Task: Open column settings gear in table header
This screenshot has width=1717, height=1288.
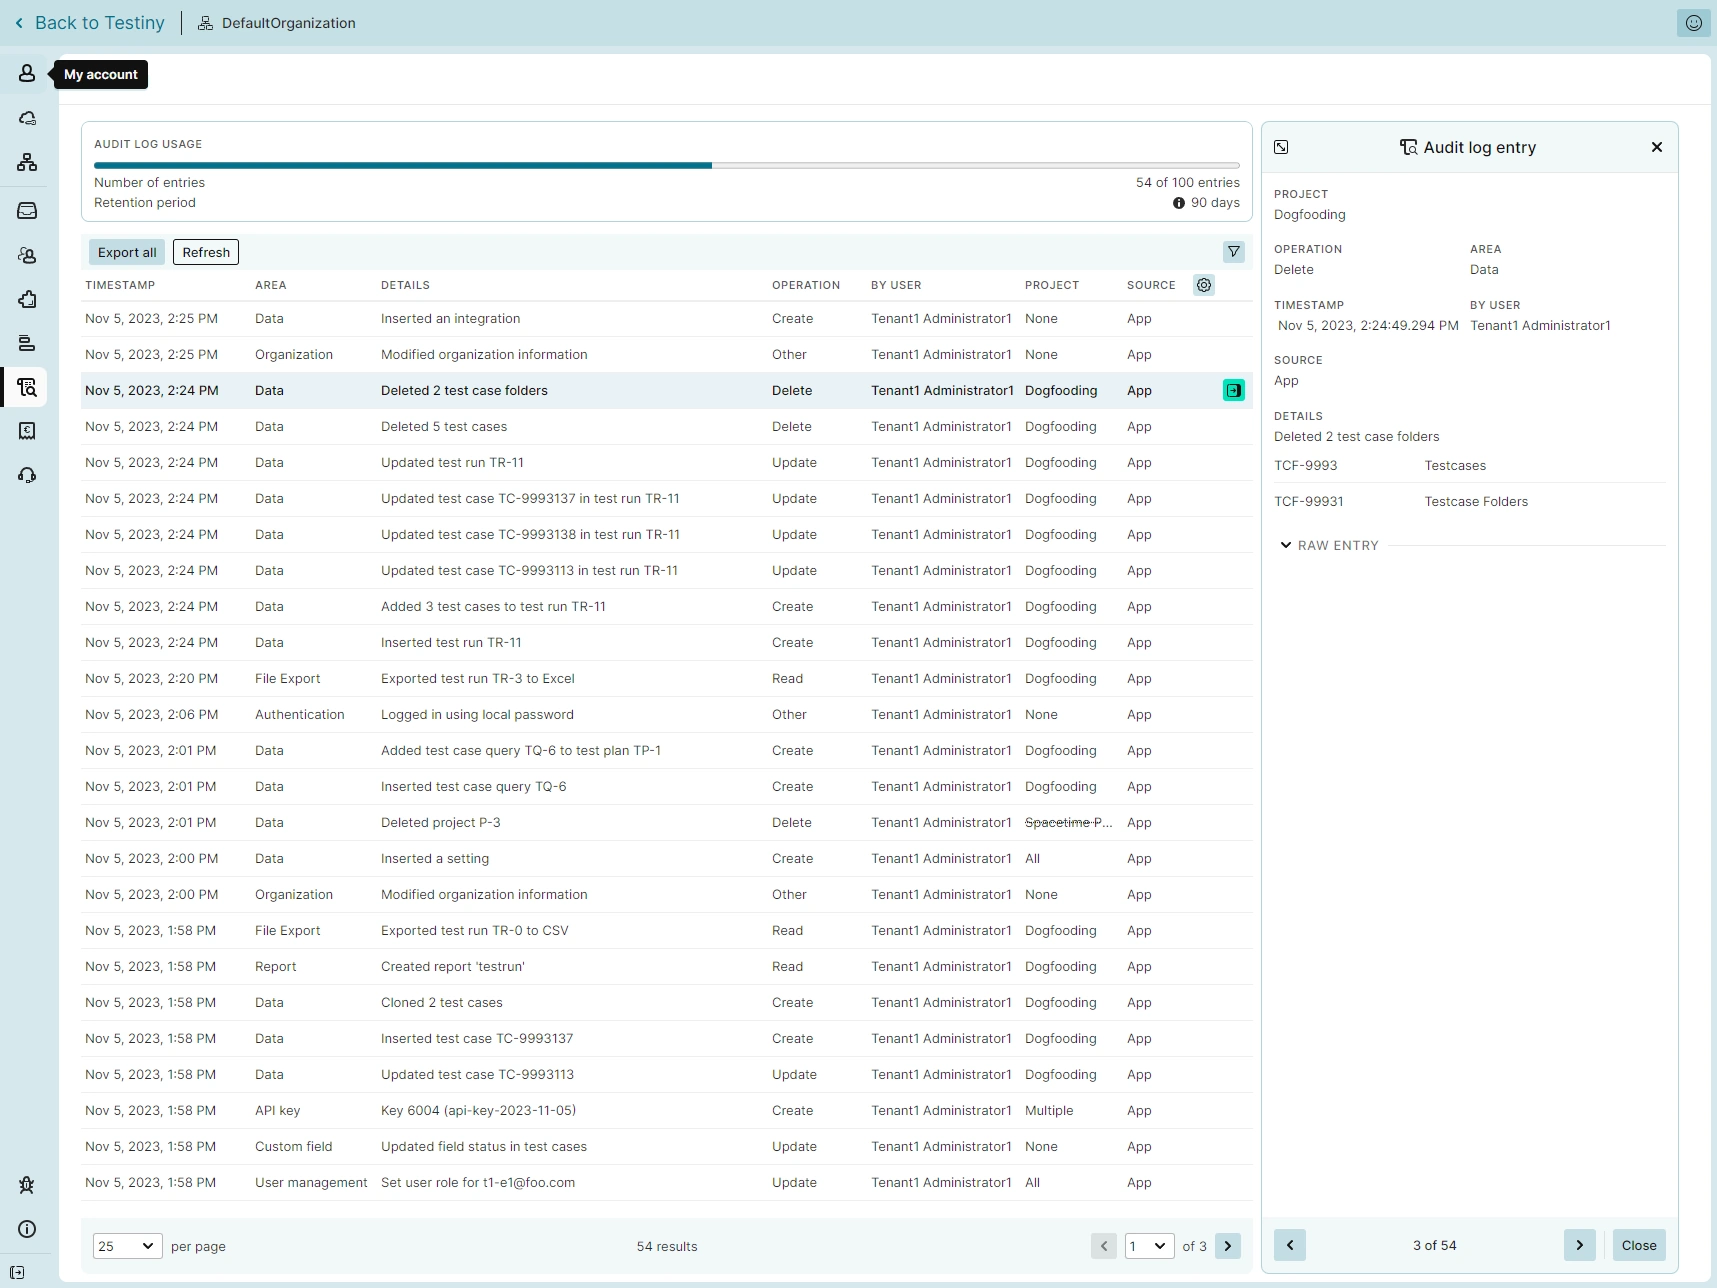Action: tap(1204, 285)
